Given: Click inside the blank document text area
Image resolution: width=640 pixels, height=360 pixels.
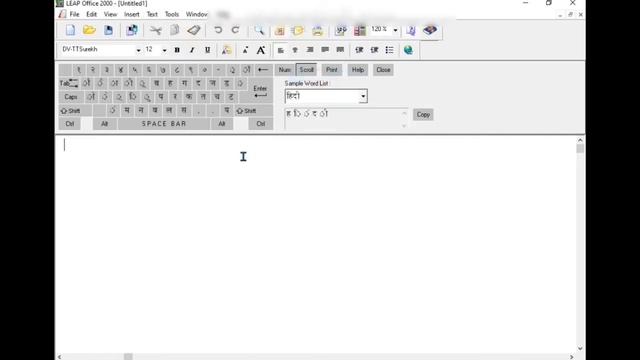Looking at the screenshot, I should pyautogui.click(x=316, y=245).
